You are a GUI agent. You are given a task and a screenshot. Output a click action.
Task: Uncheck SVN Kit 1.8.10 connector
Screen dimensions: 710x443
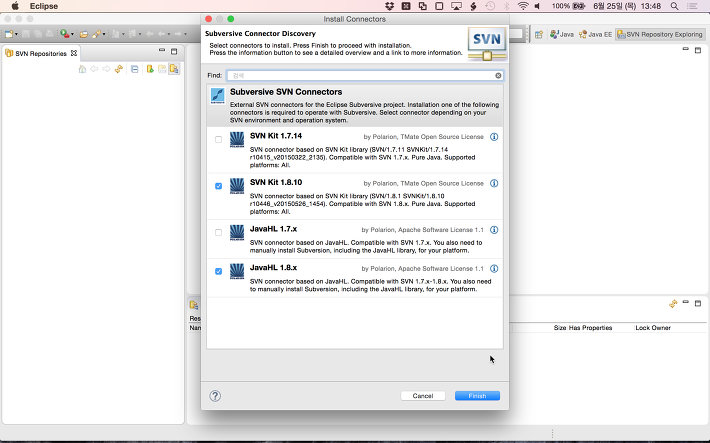218,186
